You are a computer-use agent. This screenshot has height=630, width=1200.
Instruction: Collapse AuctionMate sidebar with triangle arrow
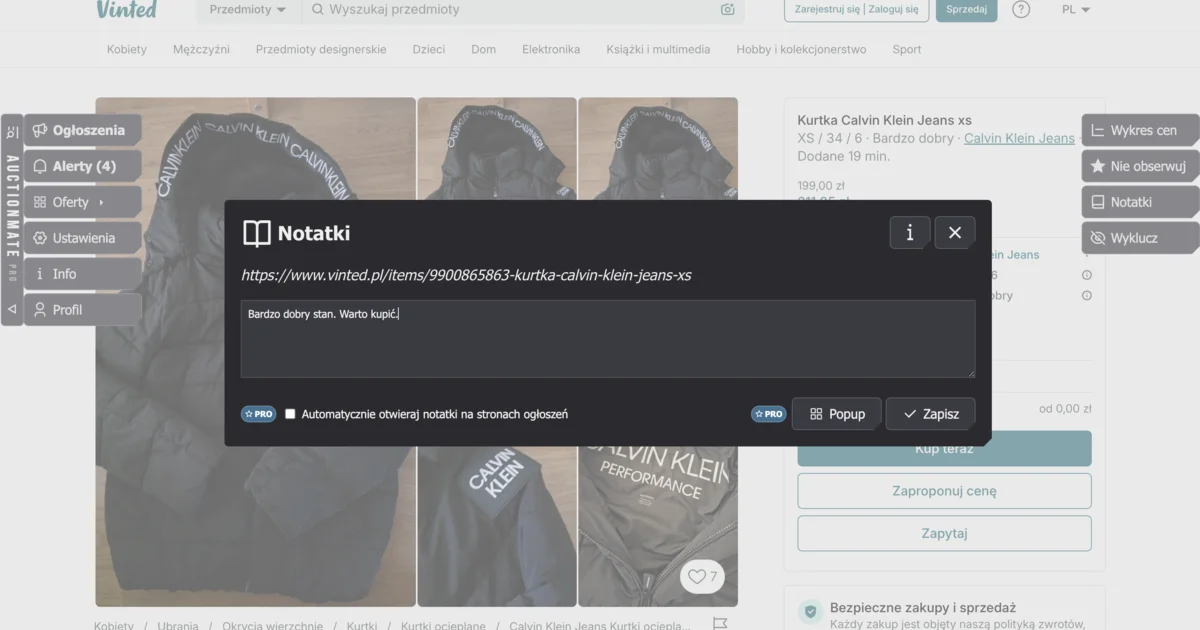click(12, 309)
